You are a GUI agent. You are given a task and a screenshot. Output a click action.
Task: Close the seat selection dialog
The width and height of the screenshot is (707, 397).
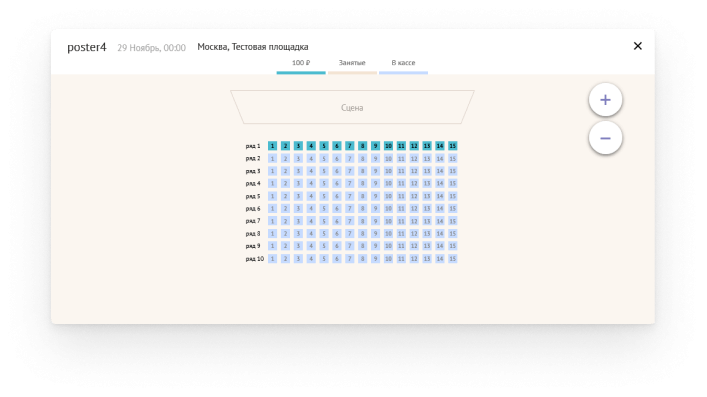tap(637, 46)
